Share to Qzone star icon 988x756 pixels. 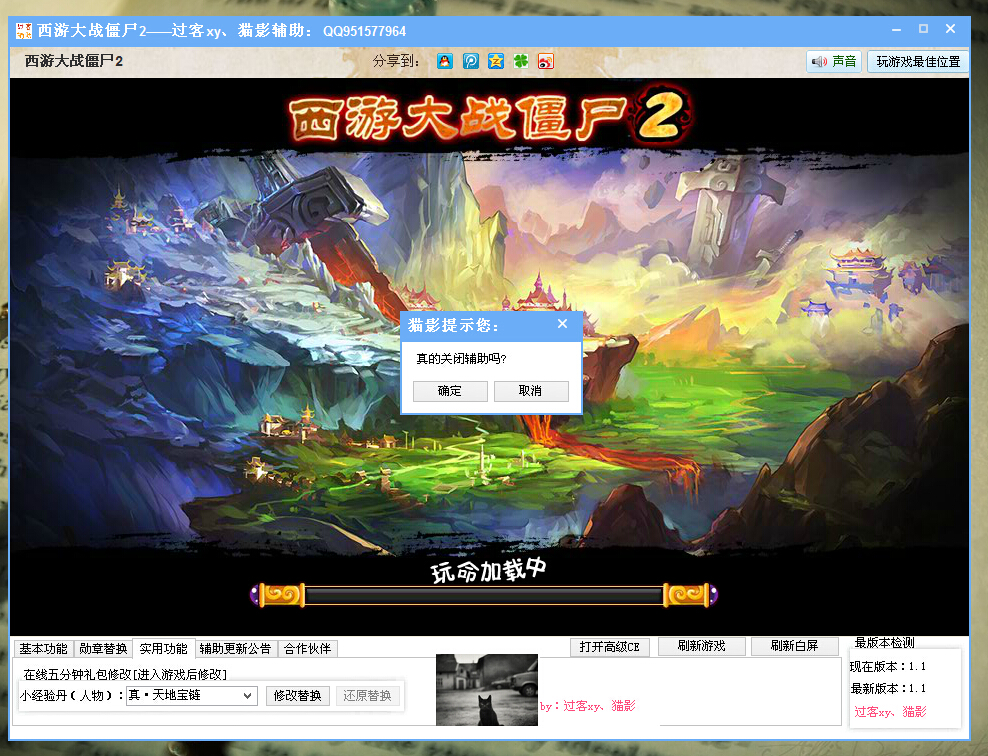[x=496, y=61]
